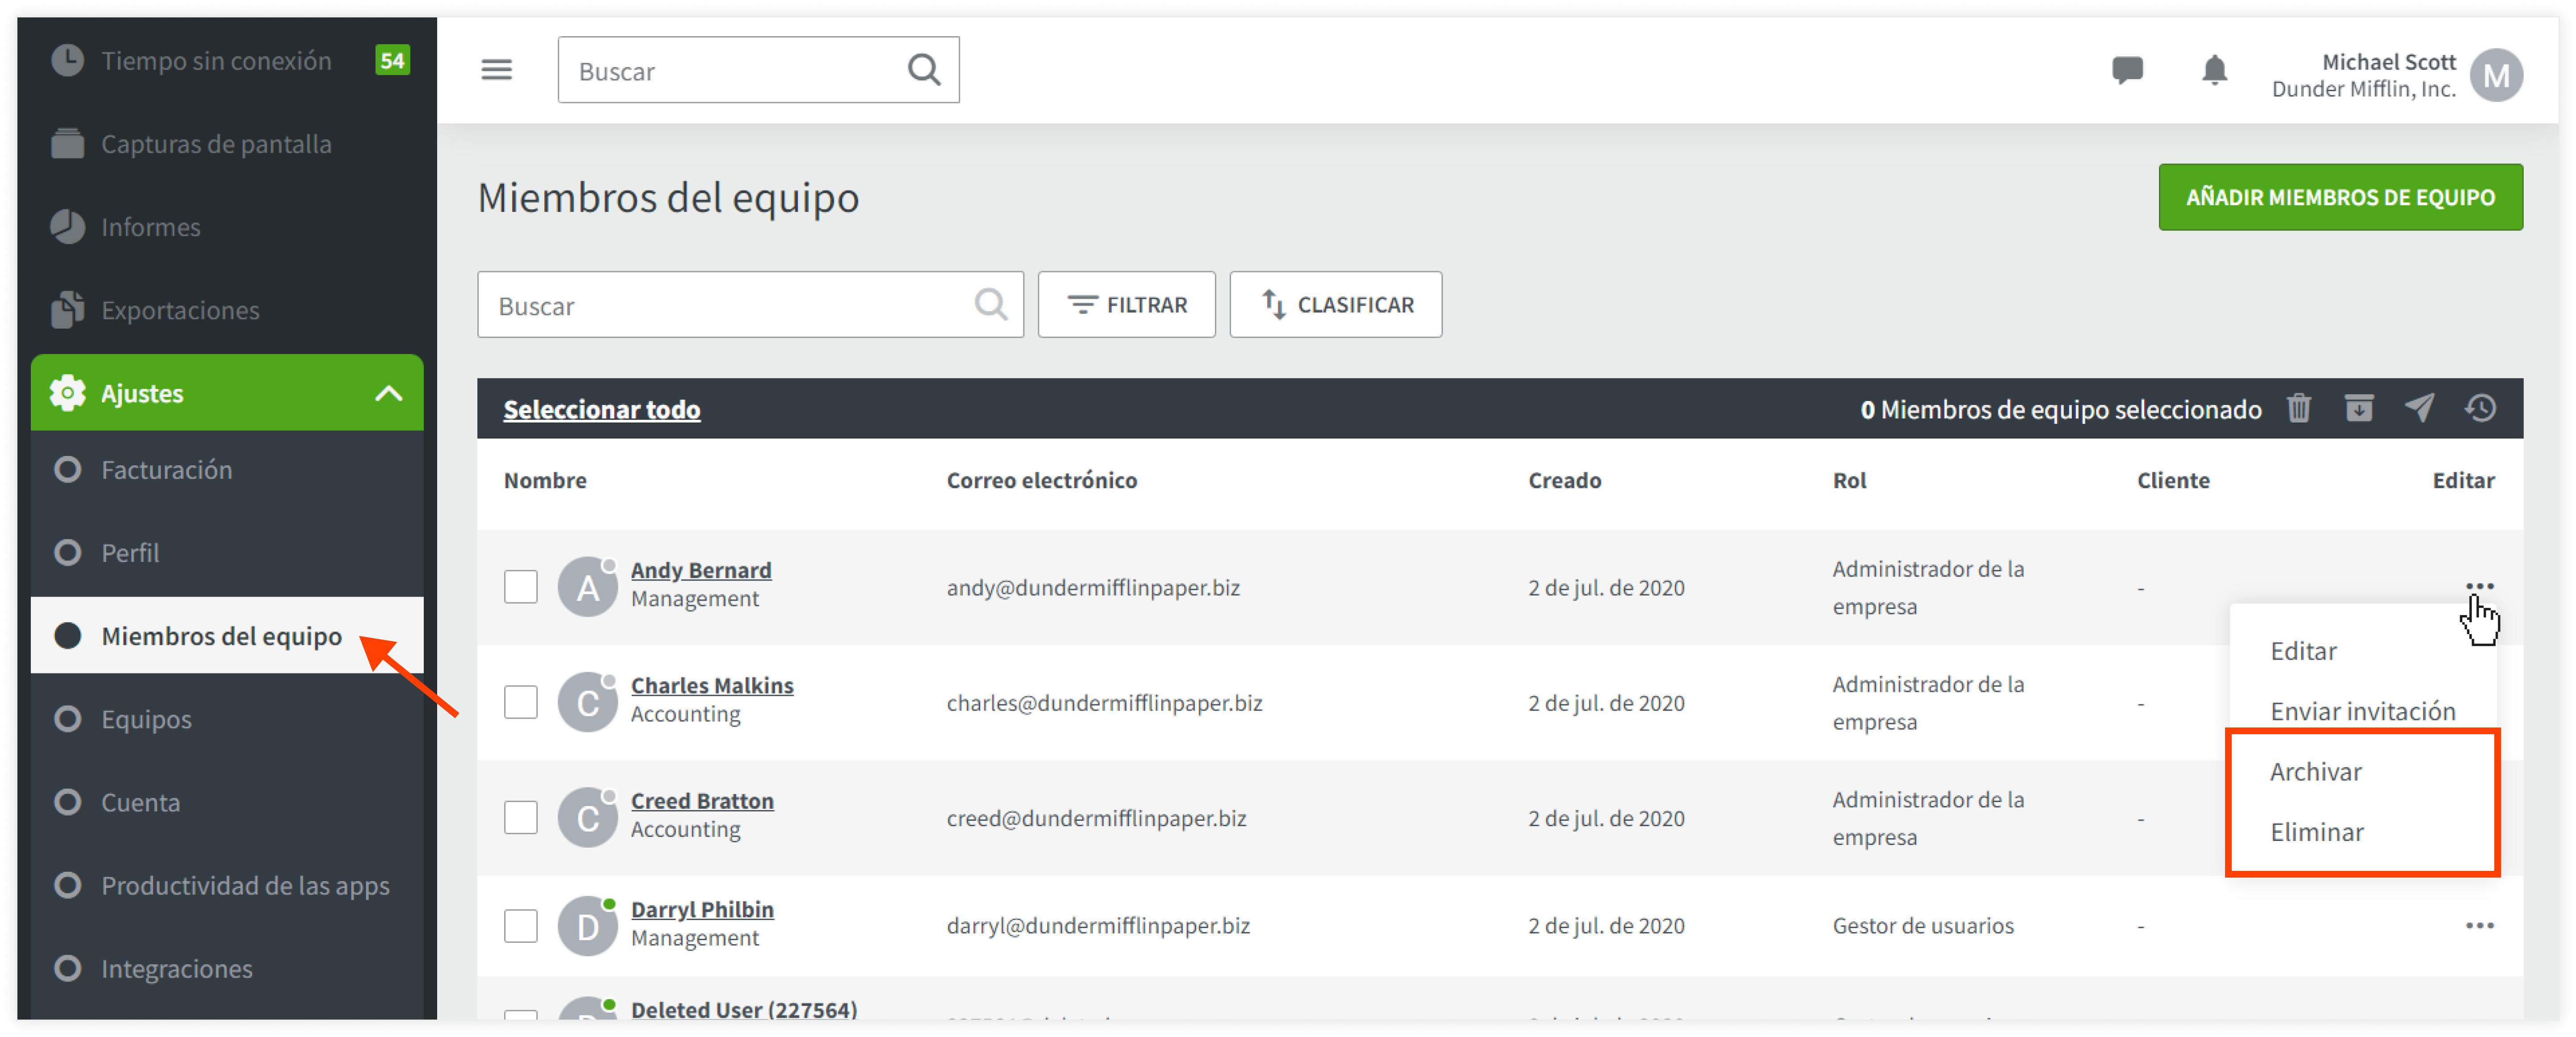Click the Informes pie chart icon
Image resolution: width=2576 pixels, height=1037 pixels.
[67, 227]
